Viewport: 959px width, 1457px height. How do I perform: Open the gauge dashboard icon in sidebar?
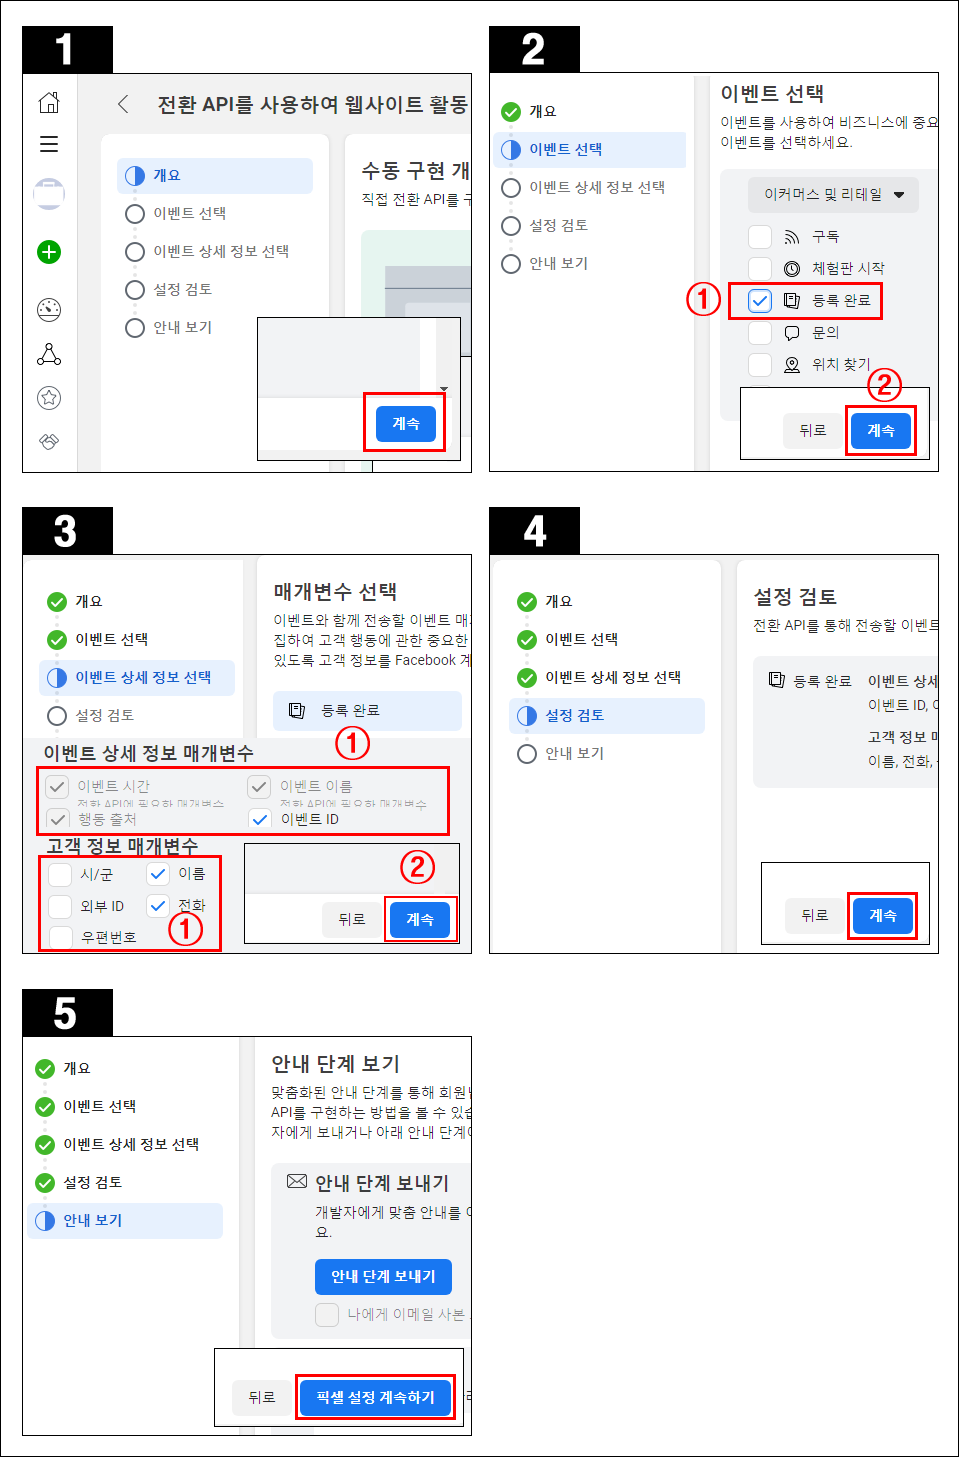tap(49, 309)
